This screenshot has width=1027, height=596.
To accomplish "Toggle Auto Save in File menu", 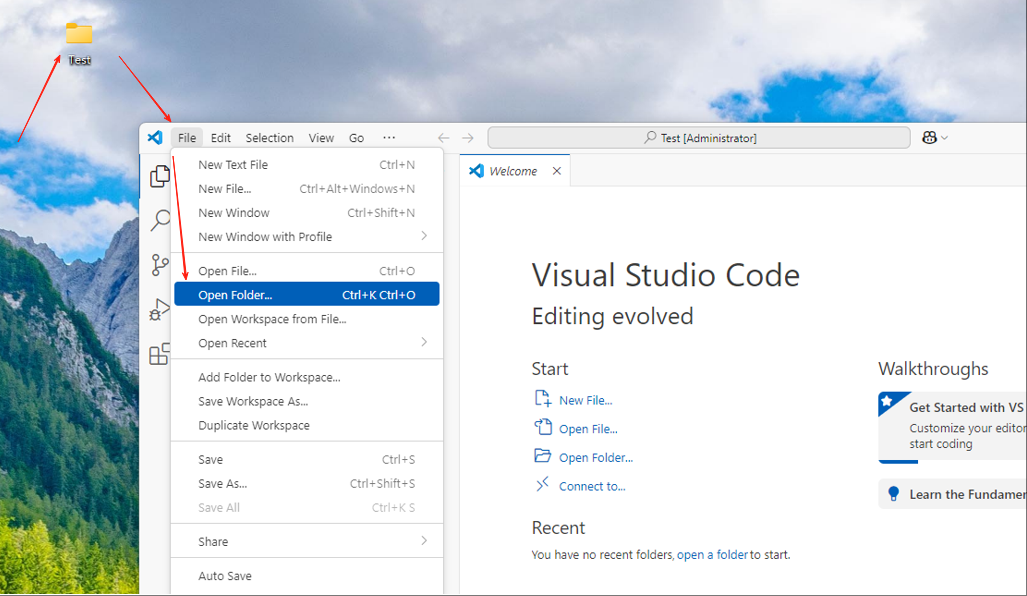I will pyautogui.click(x=225, y=576).
